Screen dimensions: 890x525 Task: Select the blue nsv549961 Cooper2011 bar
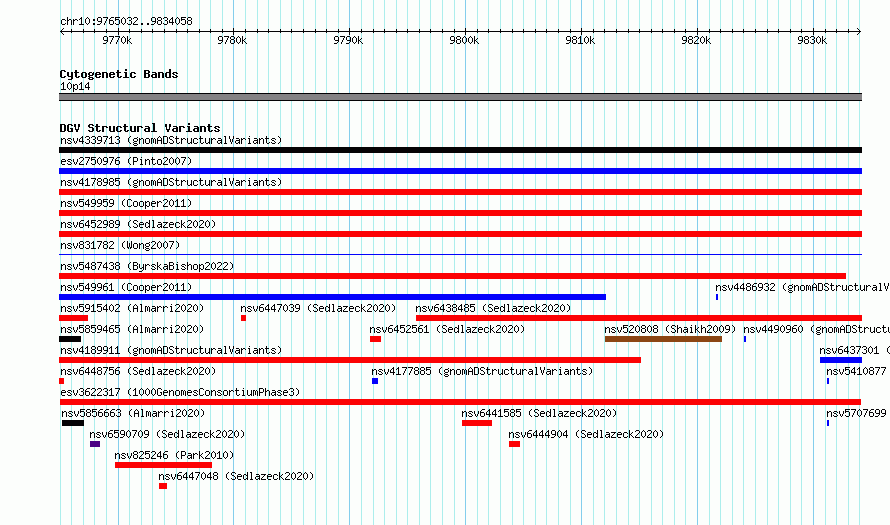coord(333,297)
